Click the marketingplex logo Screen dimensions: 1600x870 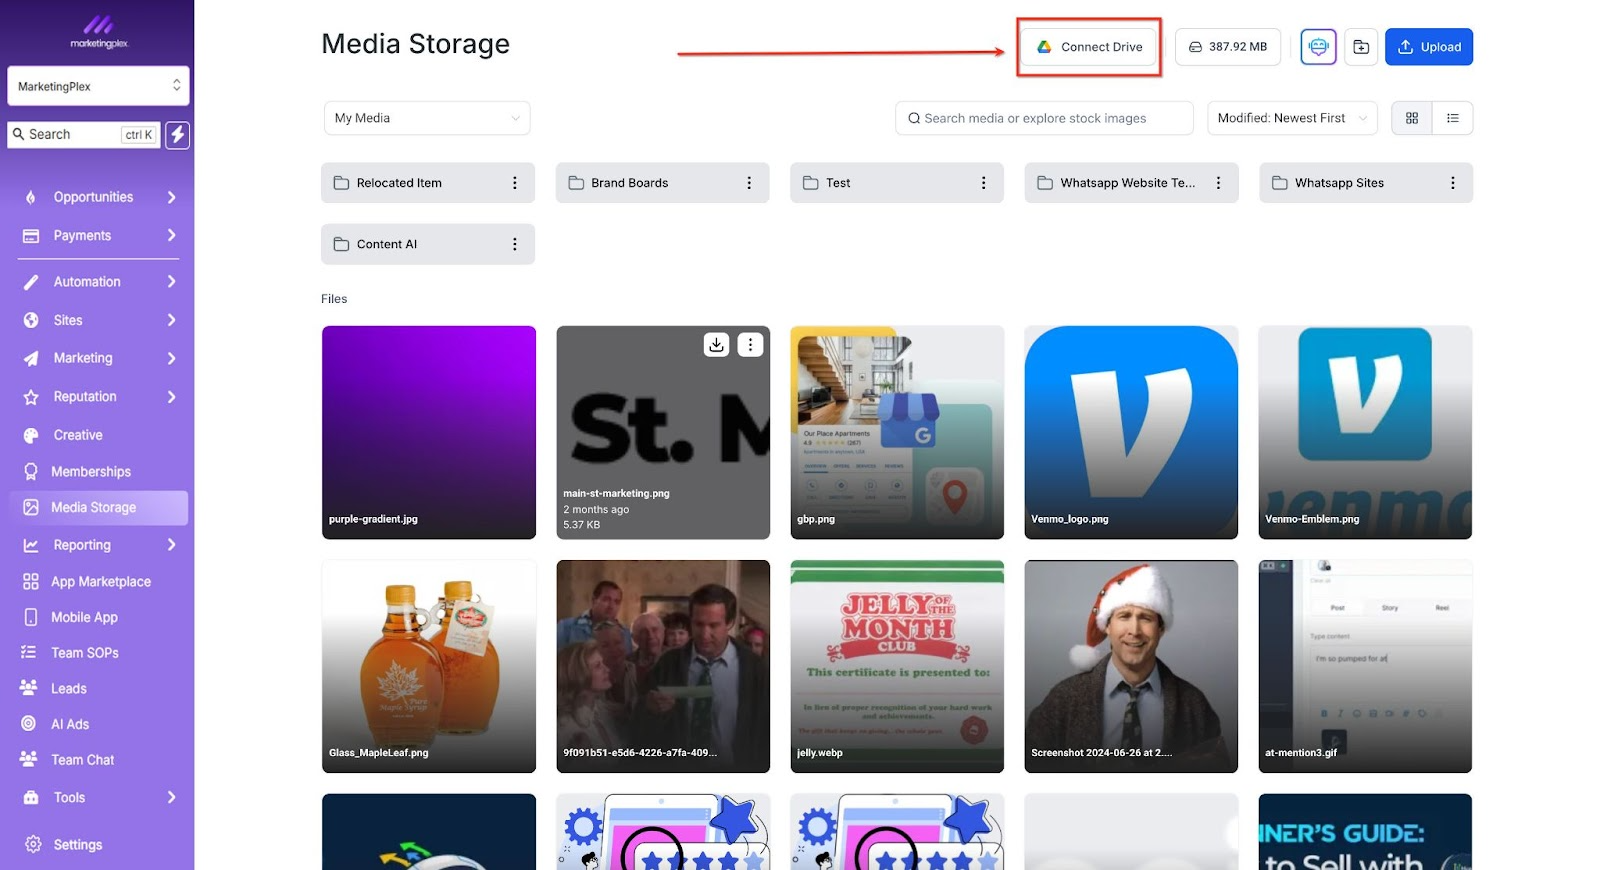tap(98, 31)
